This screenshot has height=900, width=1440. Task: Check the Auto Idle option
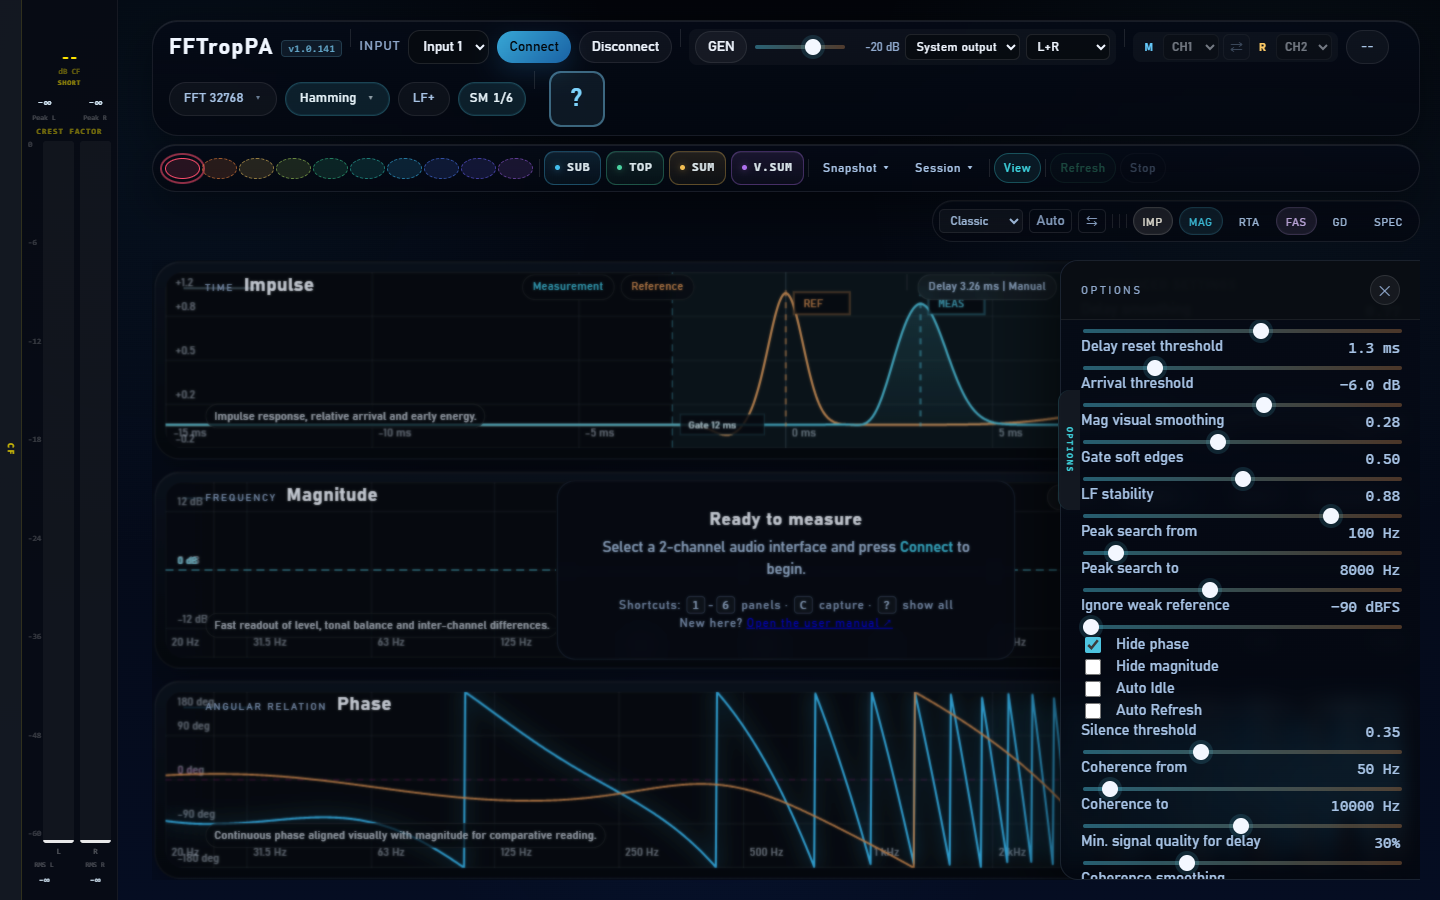(x=1093, y=689)
